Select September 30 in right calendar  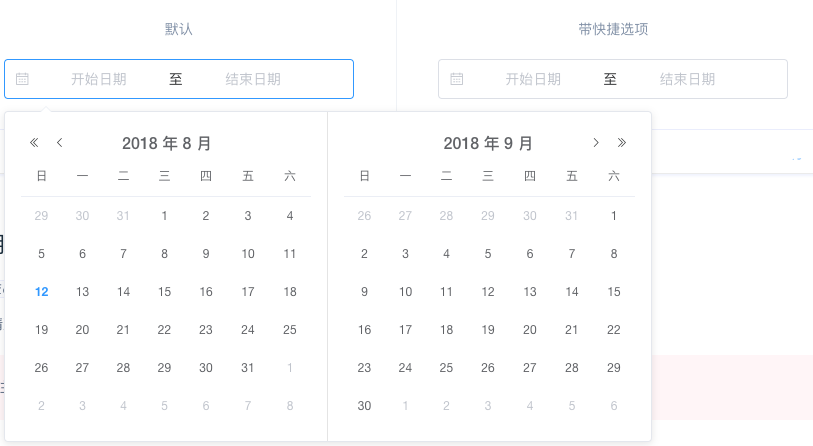tap(364, 406)
